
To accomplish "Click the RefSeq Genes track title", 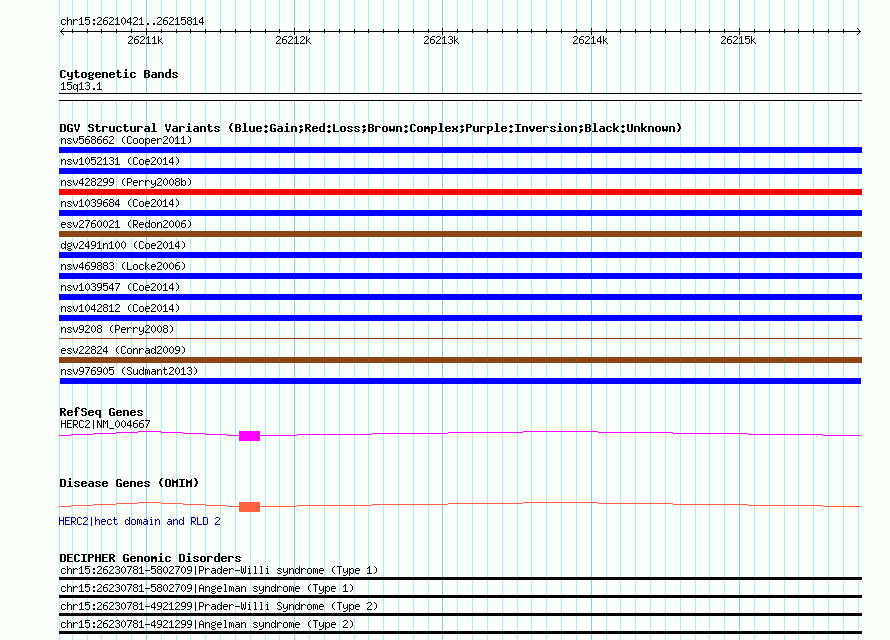I will (x=101, y=412).
